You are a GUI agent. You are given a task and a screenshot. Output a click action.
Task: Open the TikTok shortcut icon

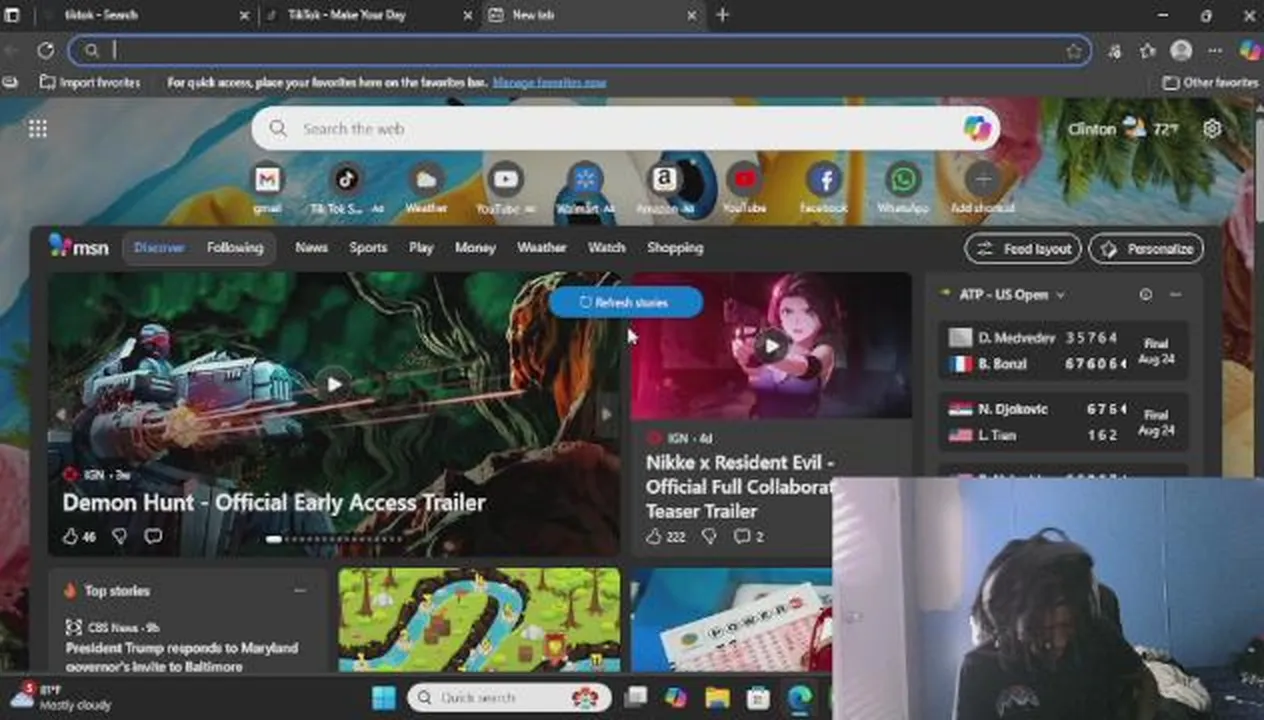pos(346,180)
